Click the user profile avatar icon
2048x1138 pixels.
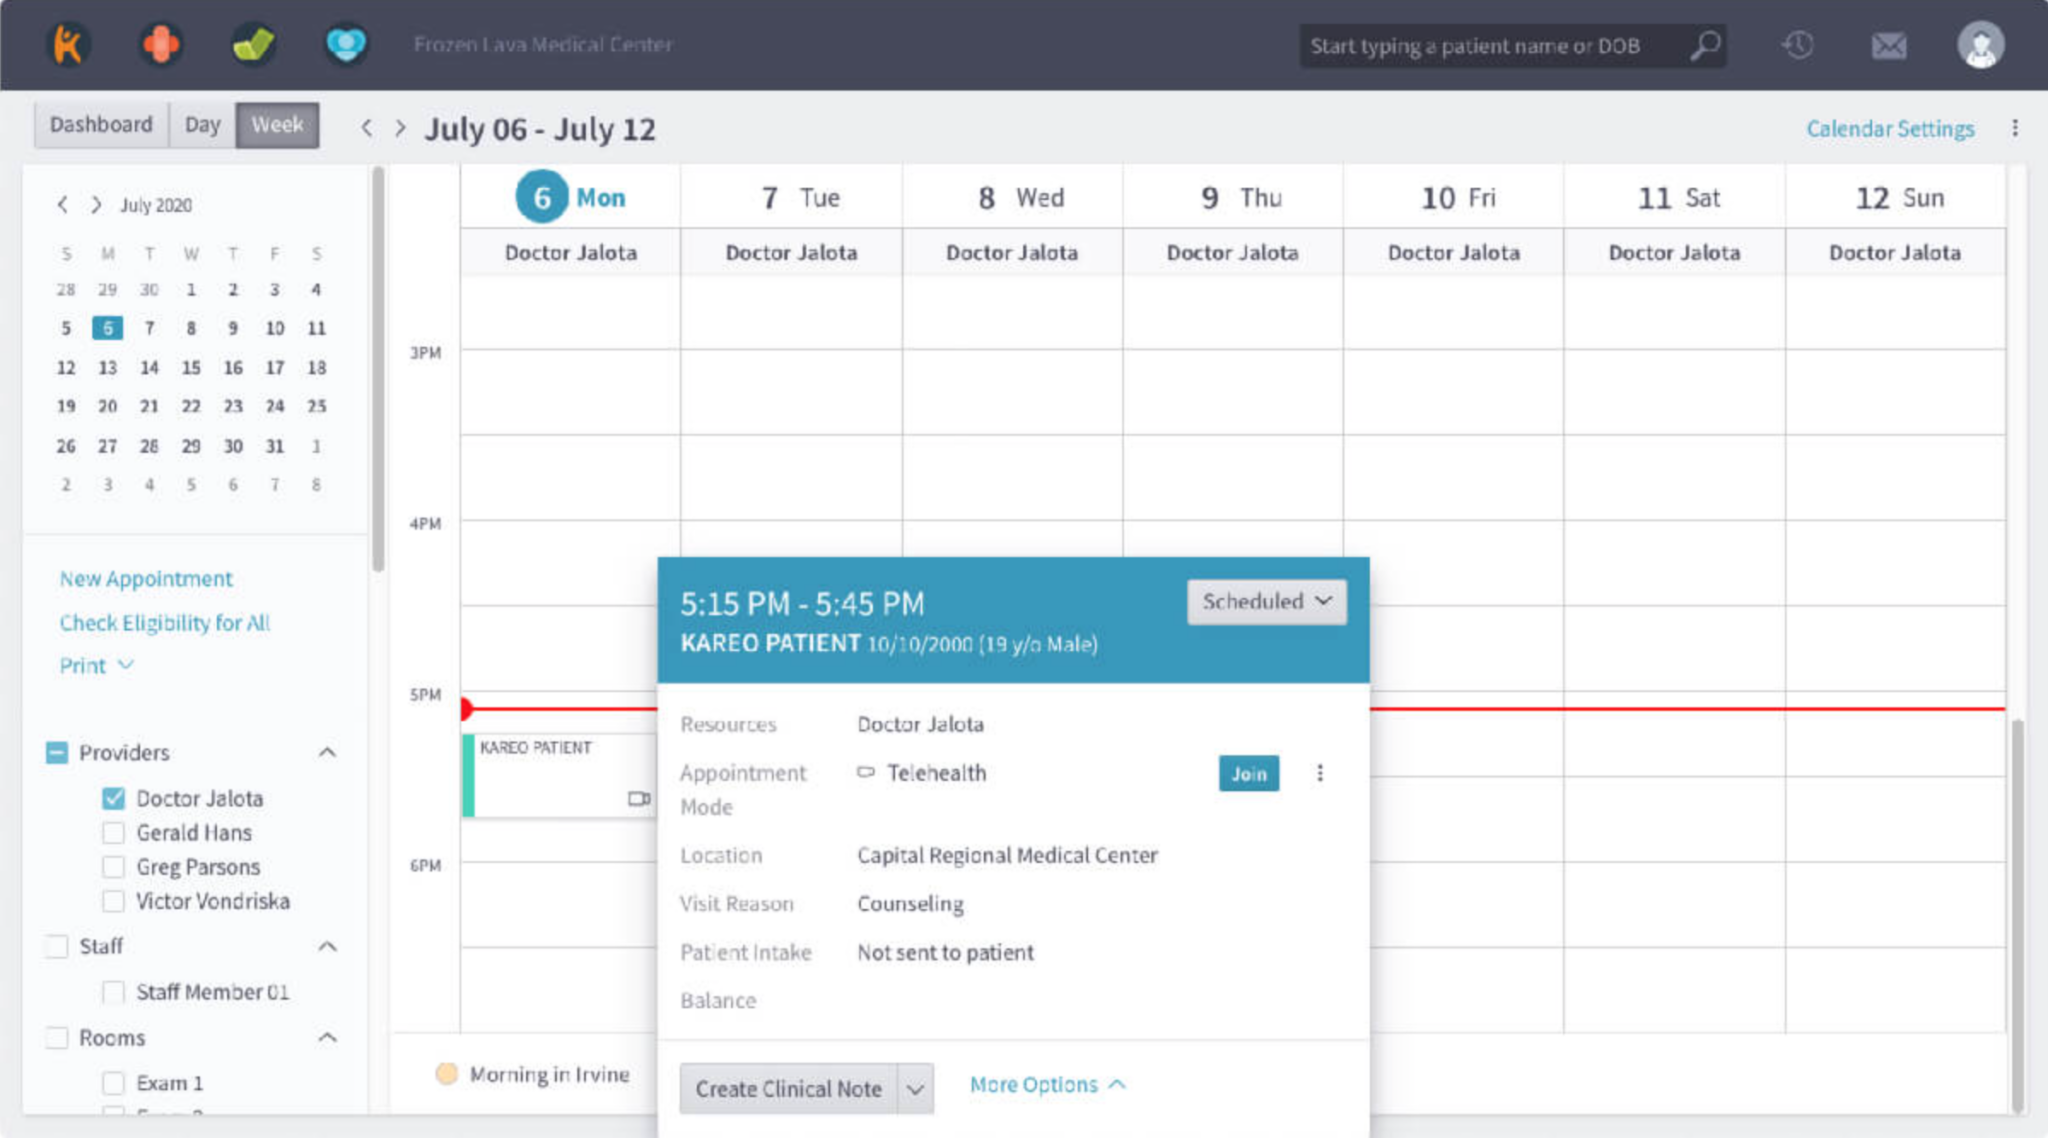pos(1980,44)
